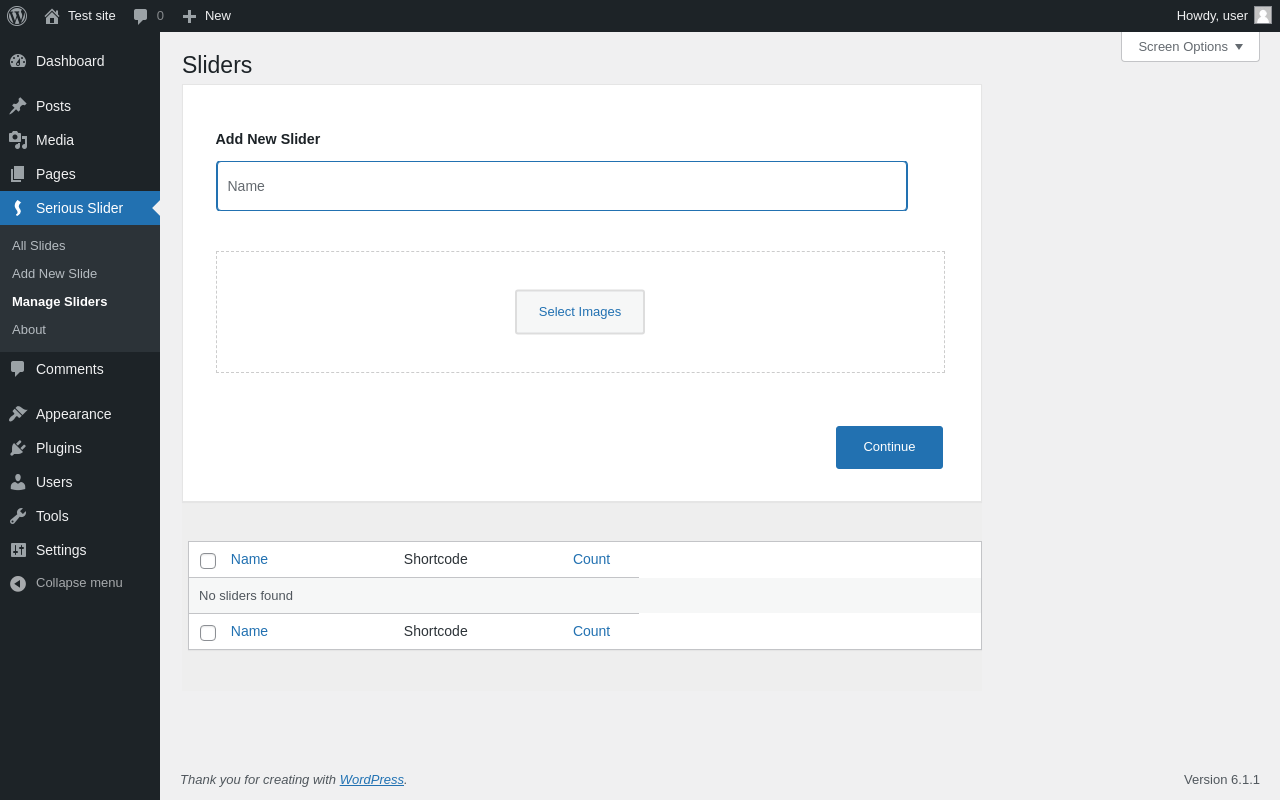This screenshot has height=800, width=1280.
Task: Open the WordPress link in footer
Action: click(x=372, y=779)
